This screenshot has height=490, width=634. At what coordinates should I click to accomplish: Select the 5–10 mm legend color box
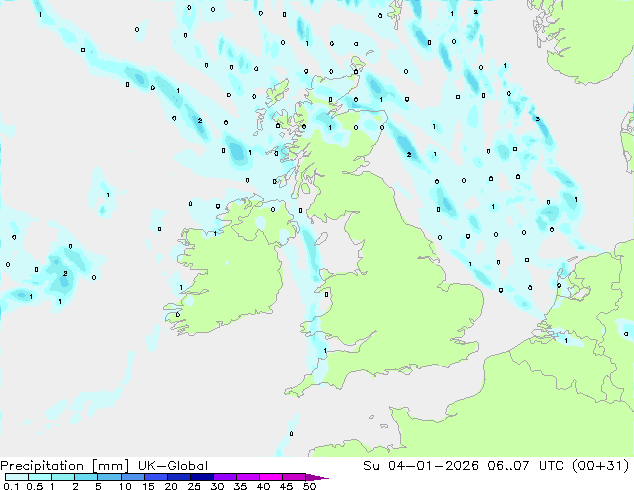coord(109,477)
